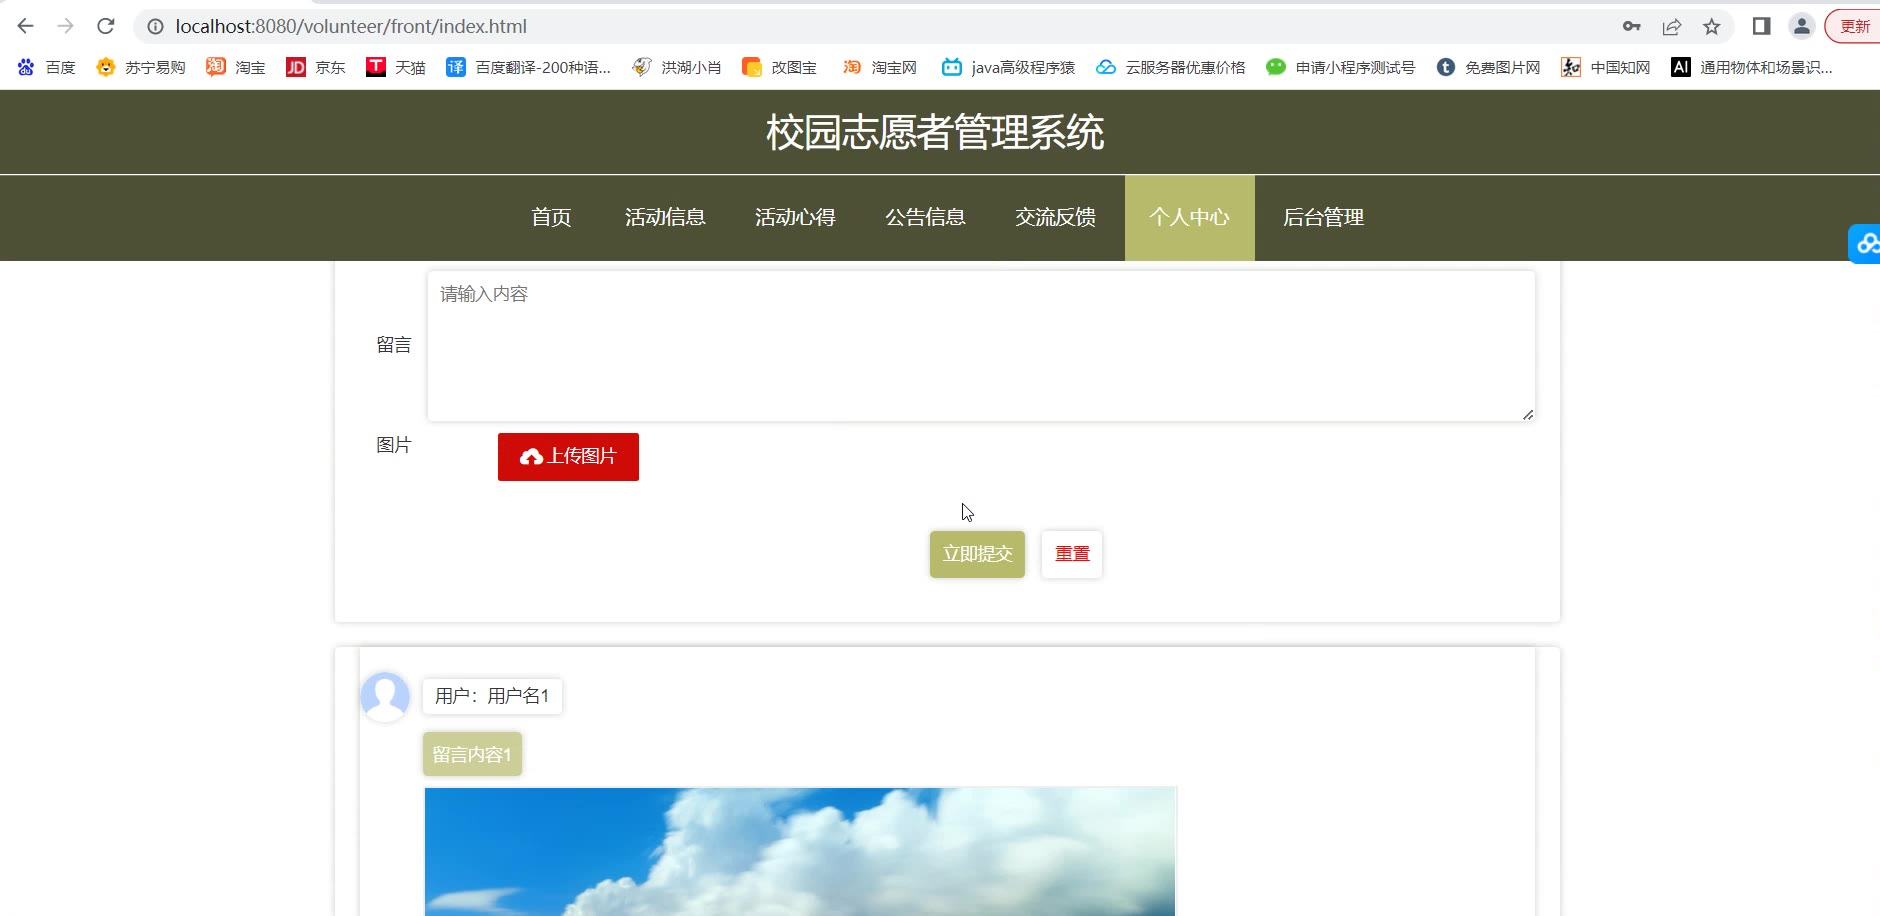
Task: Open the 活动心得 nav item
Action: coord(795,217)
